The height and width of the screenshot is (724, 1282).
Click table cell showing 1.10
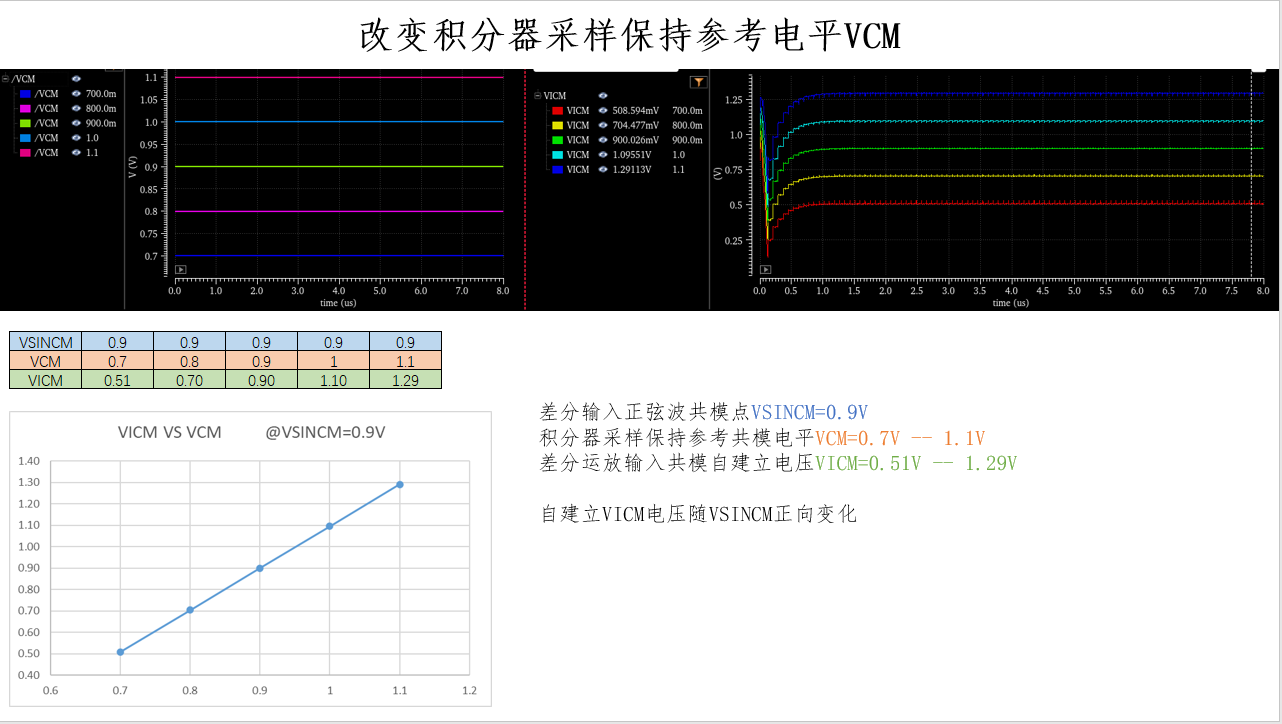(x=333, y=380)
